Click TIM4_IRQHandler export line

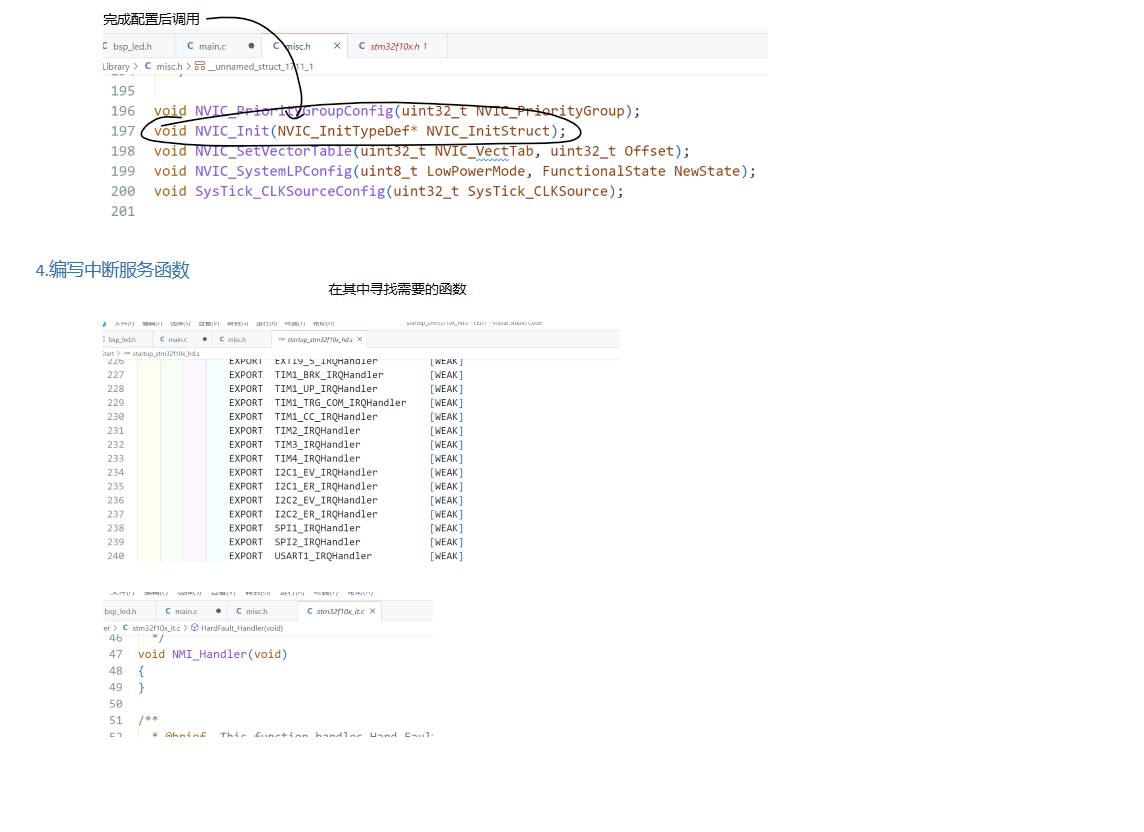click(346, 458)
